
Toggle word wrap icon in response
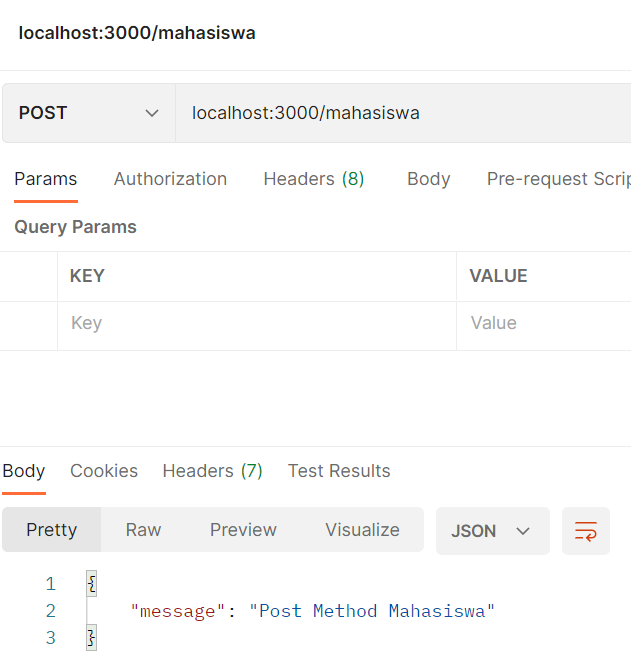586,531
